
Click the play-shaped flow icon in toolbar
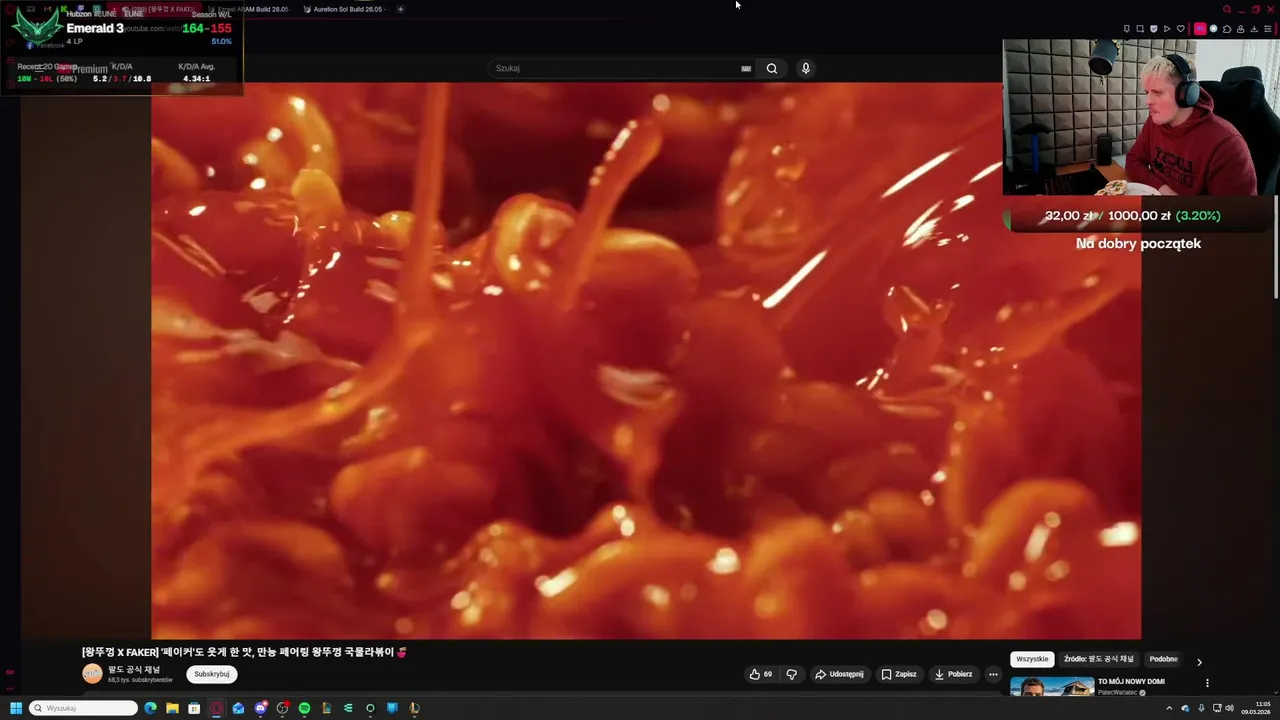(x=1167, y=29)
